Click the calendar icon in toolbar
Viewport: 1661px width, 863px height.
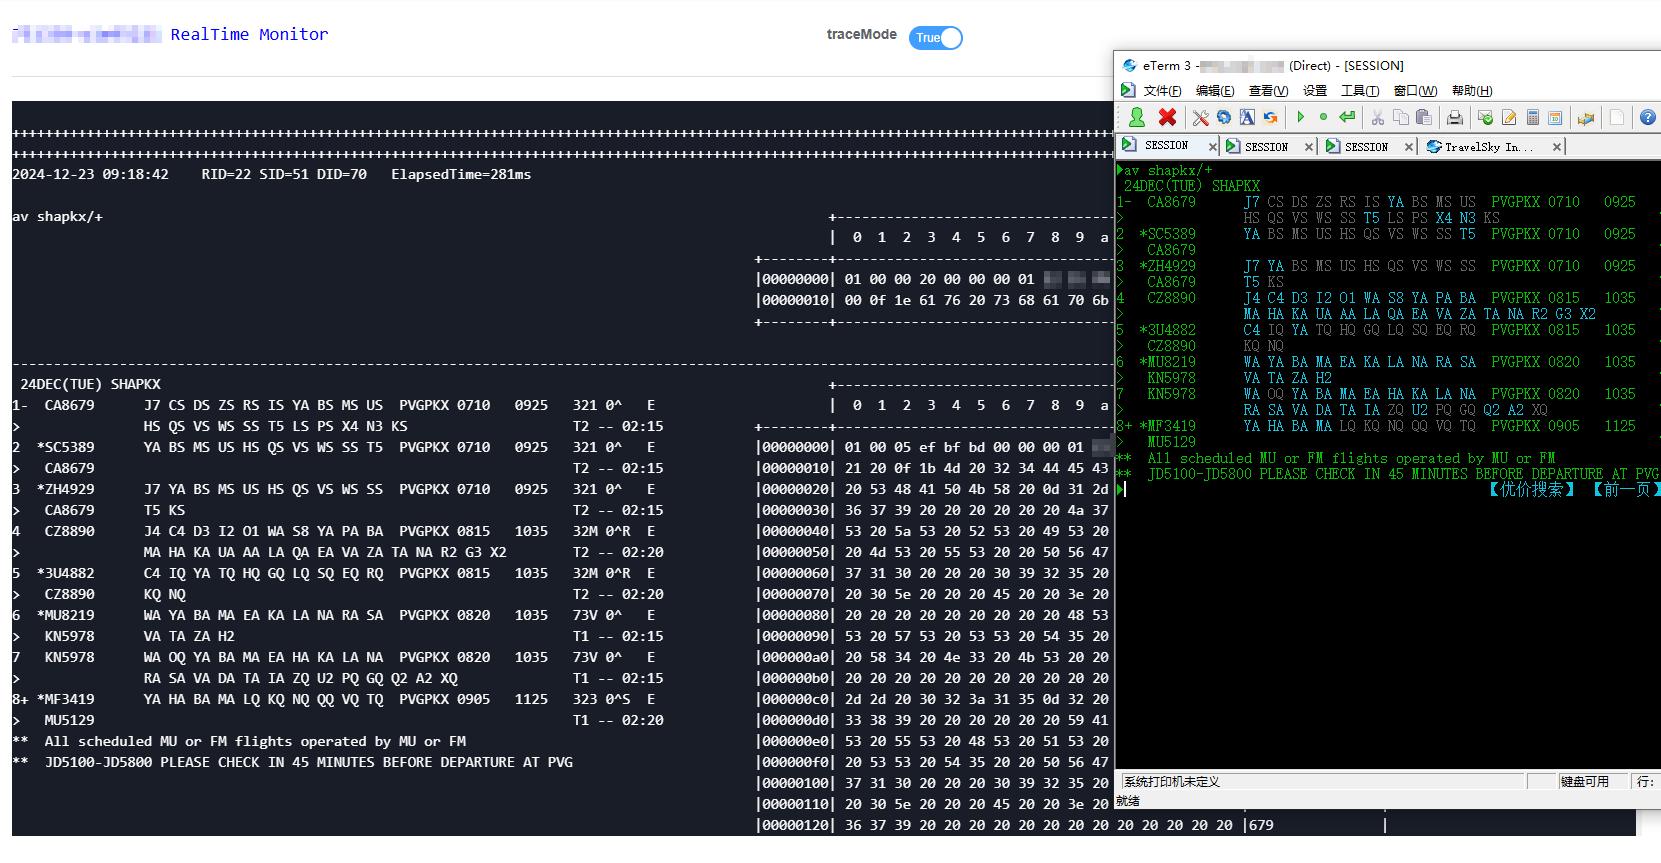1555,118
